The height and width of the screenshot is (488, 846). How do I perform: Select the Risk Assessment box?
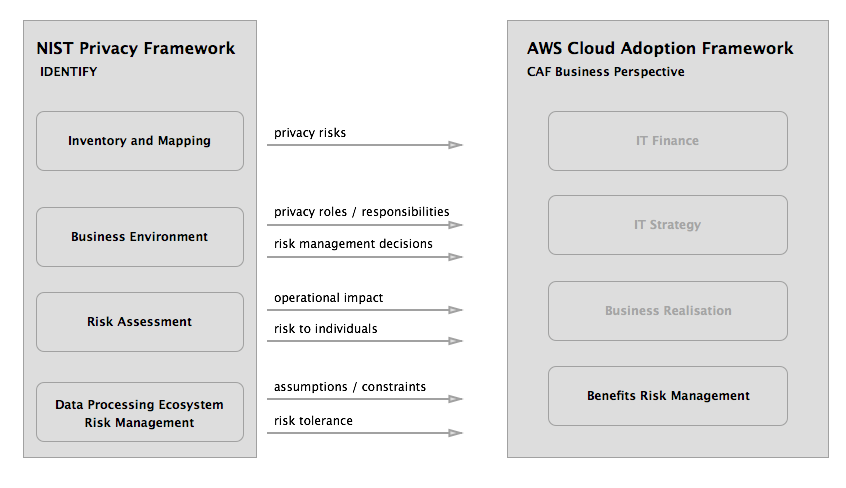[140, 322]
